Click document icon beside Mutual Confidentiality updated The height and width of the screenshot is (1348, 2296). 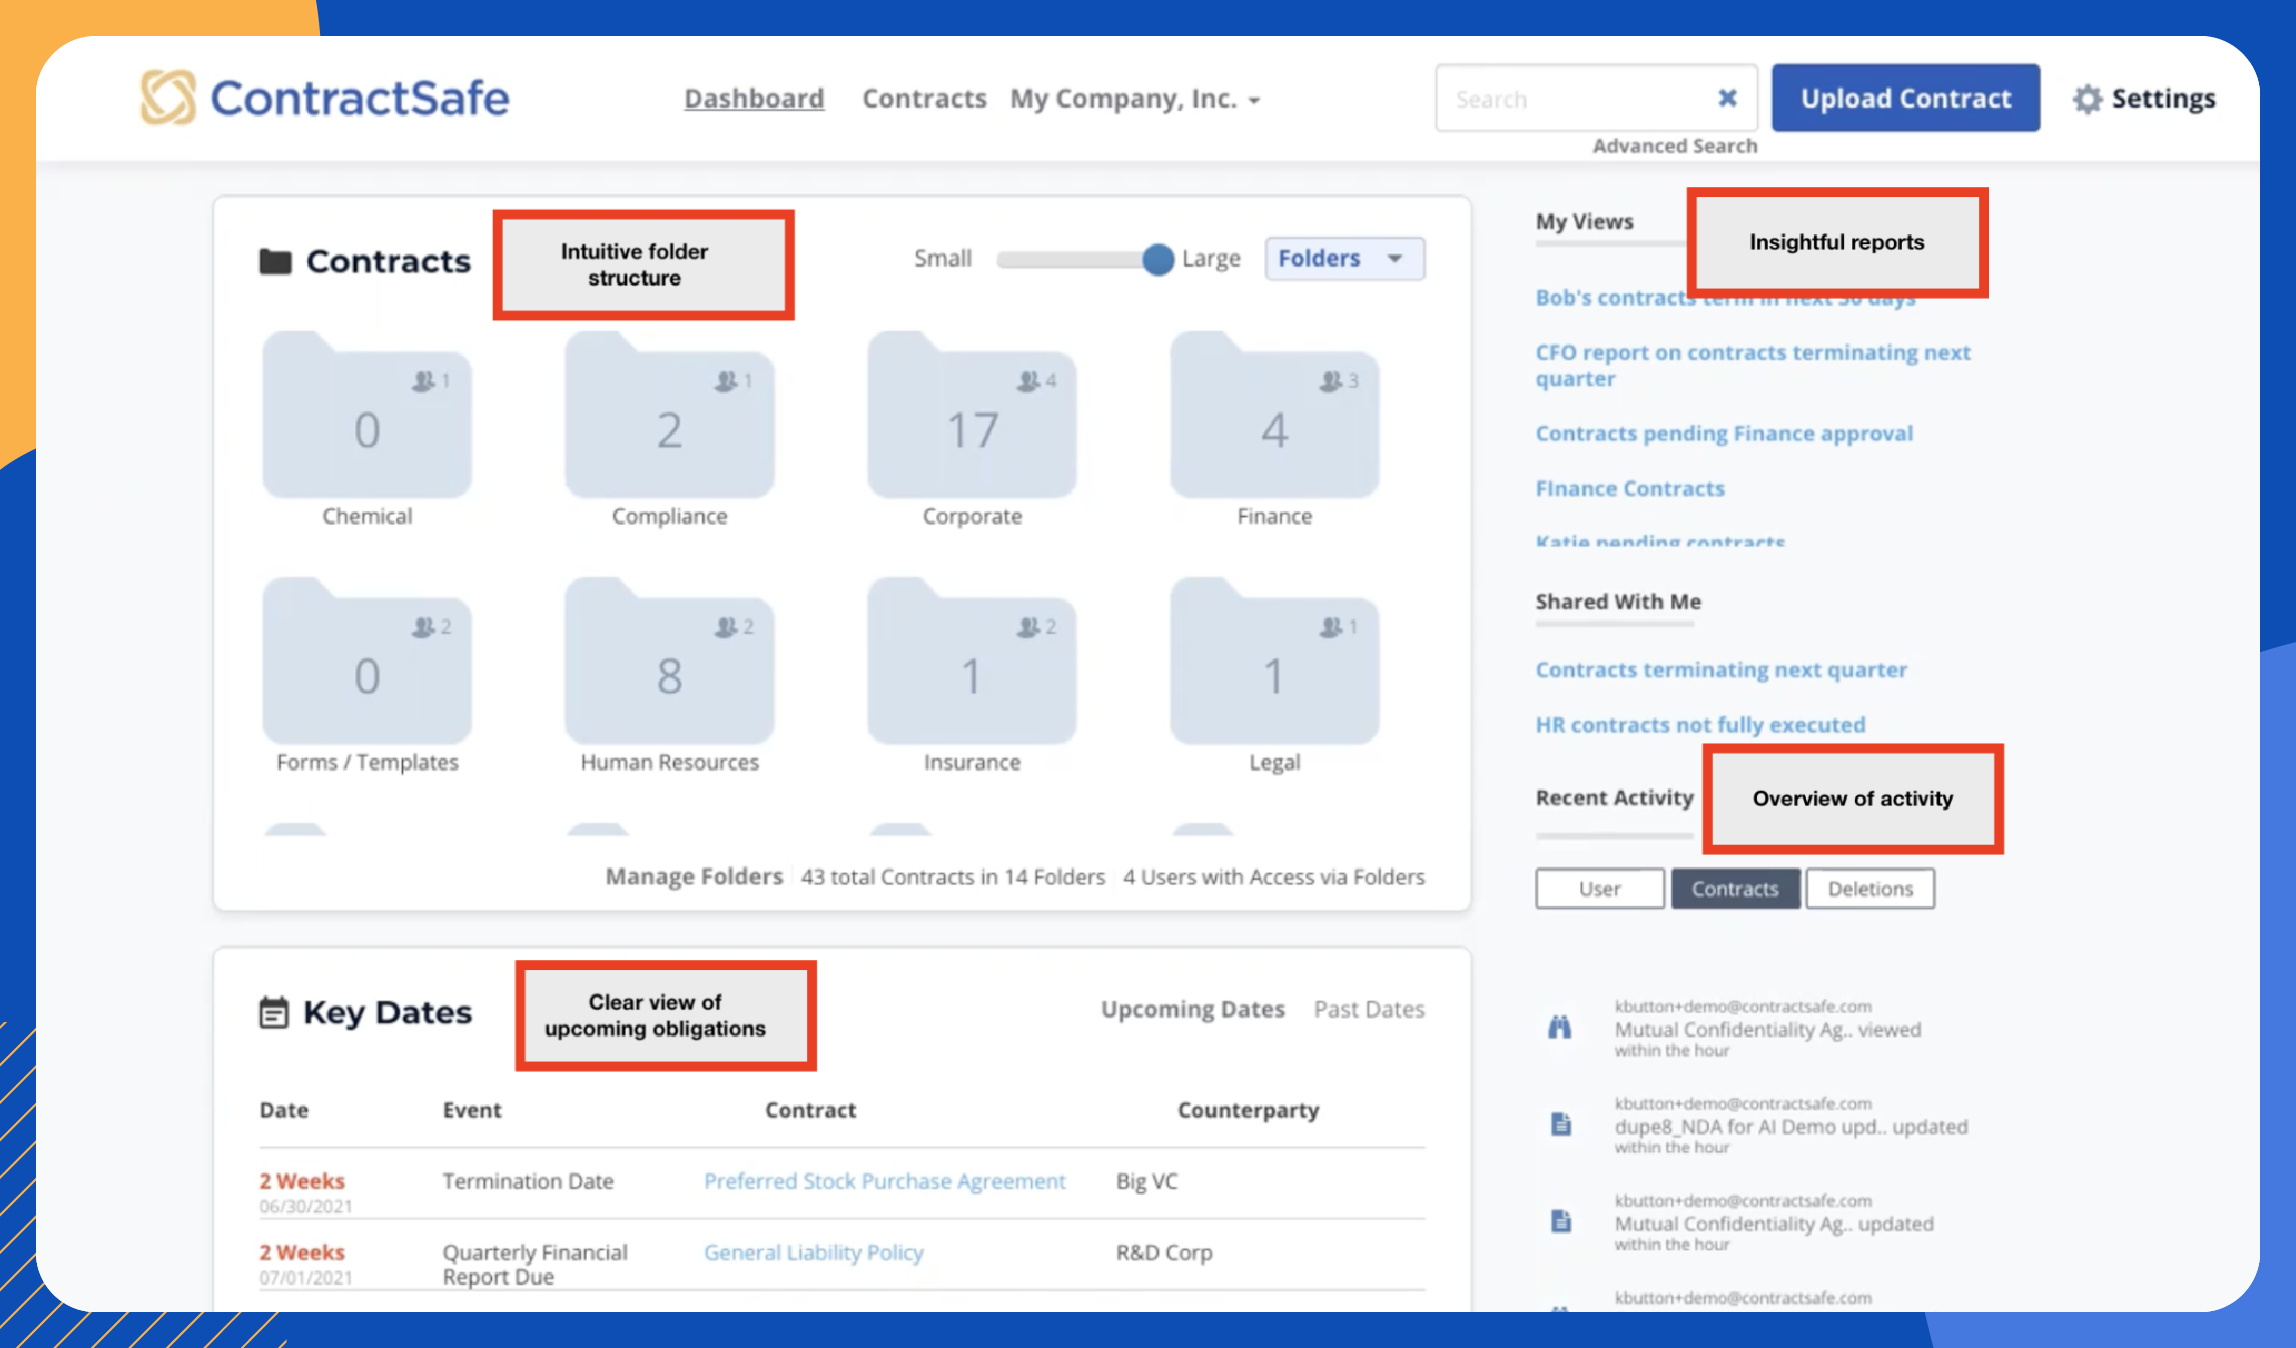point(1560,1221)
